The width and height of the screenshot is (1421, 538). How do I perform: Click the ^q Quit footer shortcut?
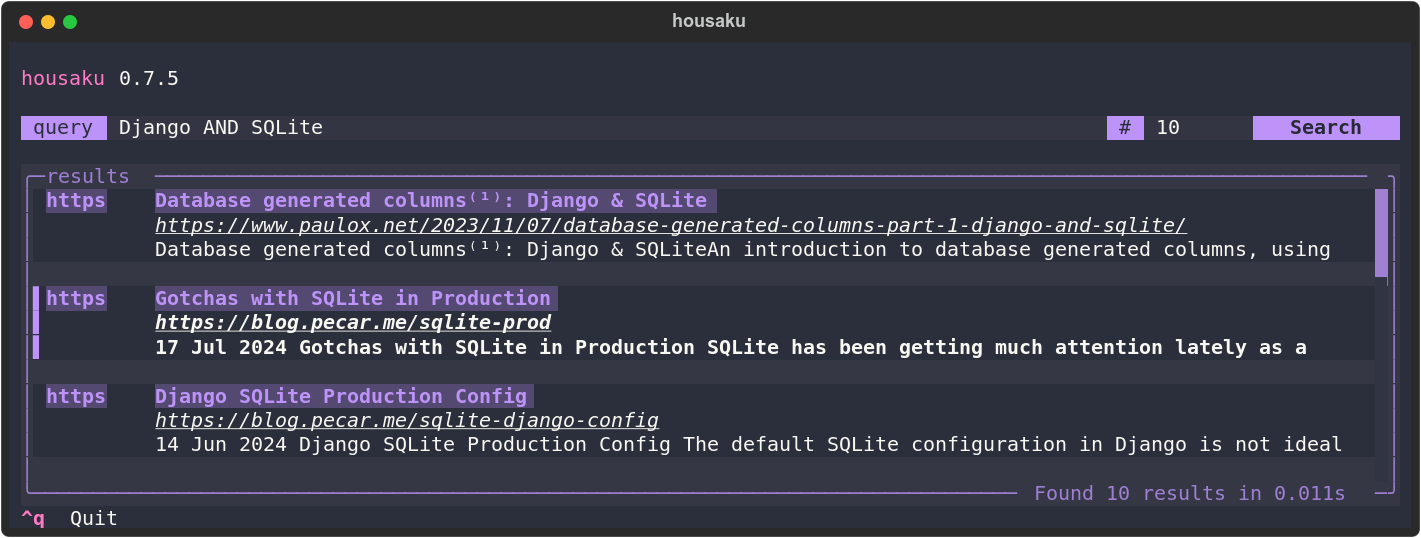point(70,518)
